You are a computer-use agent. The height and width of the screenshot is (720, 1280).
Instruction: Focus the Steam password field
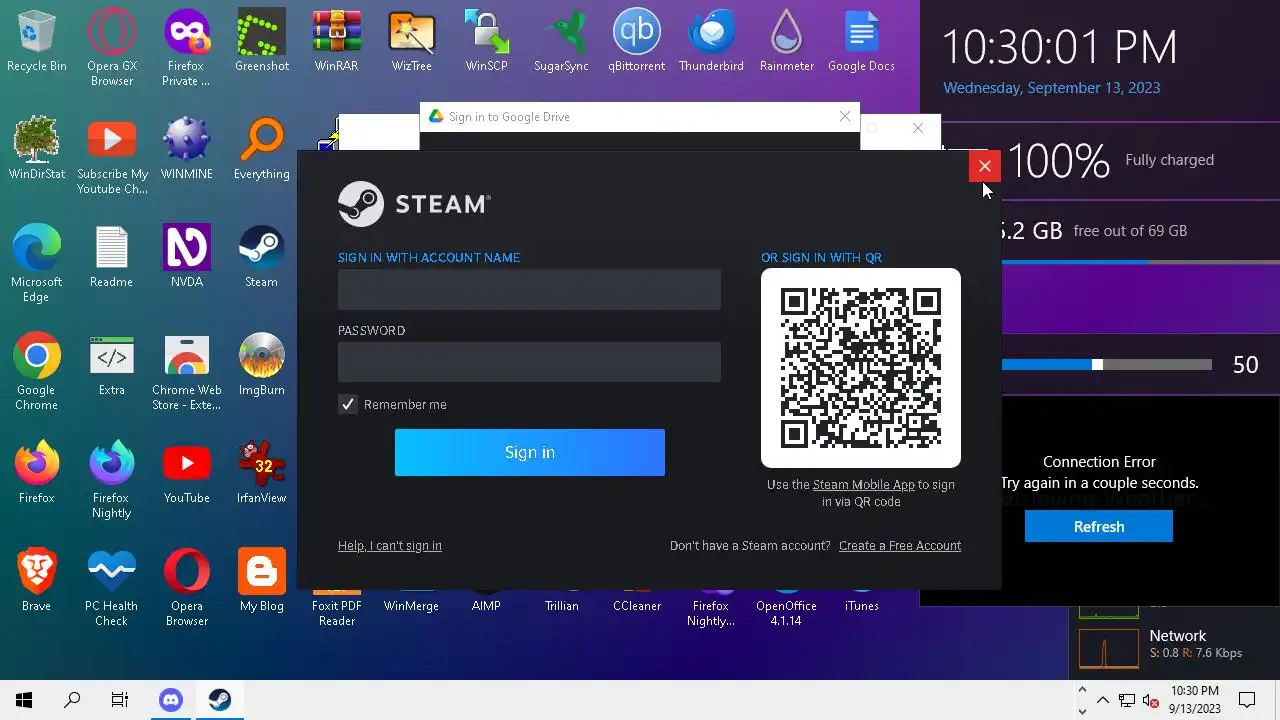click(x=529, y=362)
